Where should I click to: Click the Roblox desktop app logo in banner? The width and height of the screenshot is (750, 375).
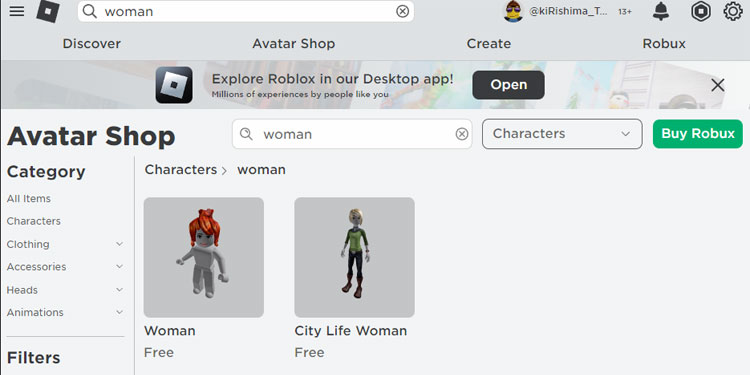coord(174,85)
